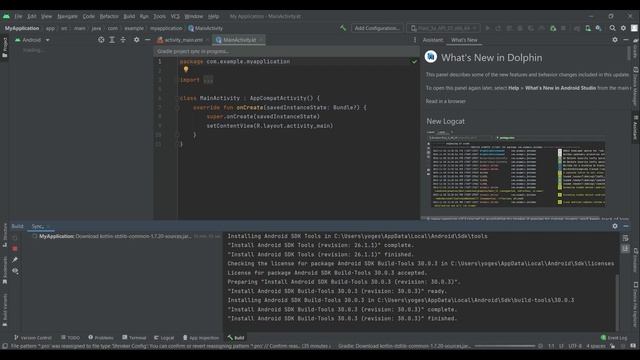
Task: Click the Gradle download progress bar
Action: tap(504, 346)
